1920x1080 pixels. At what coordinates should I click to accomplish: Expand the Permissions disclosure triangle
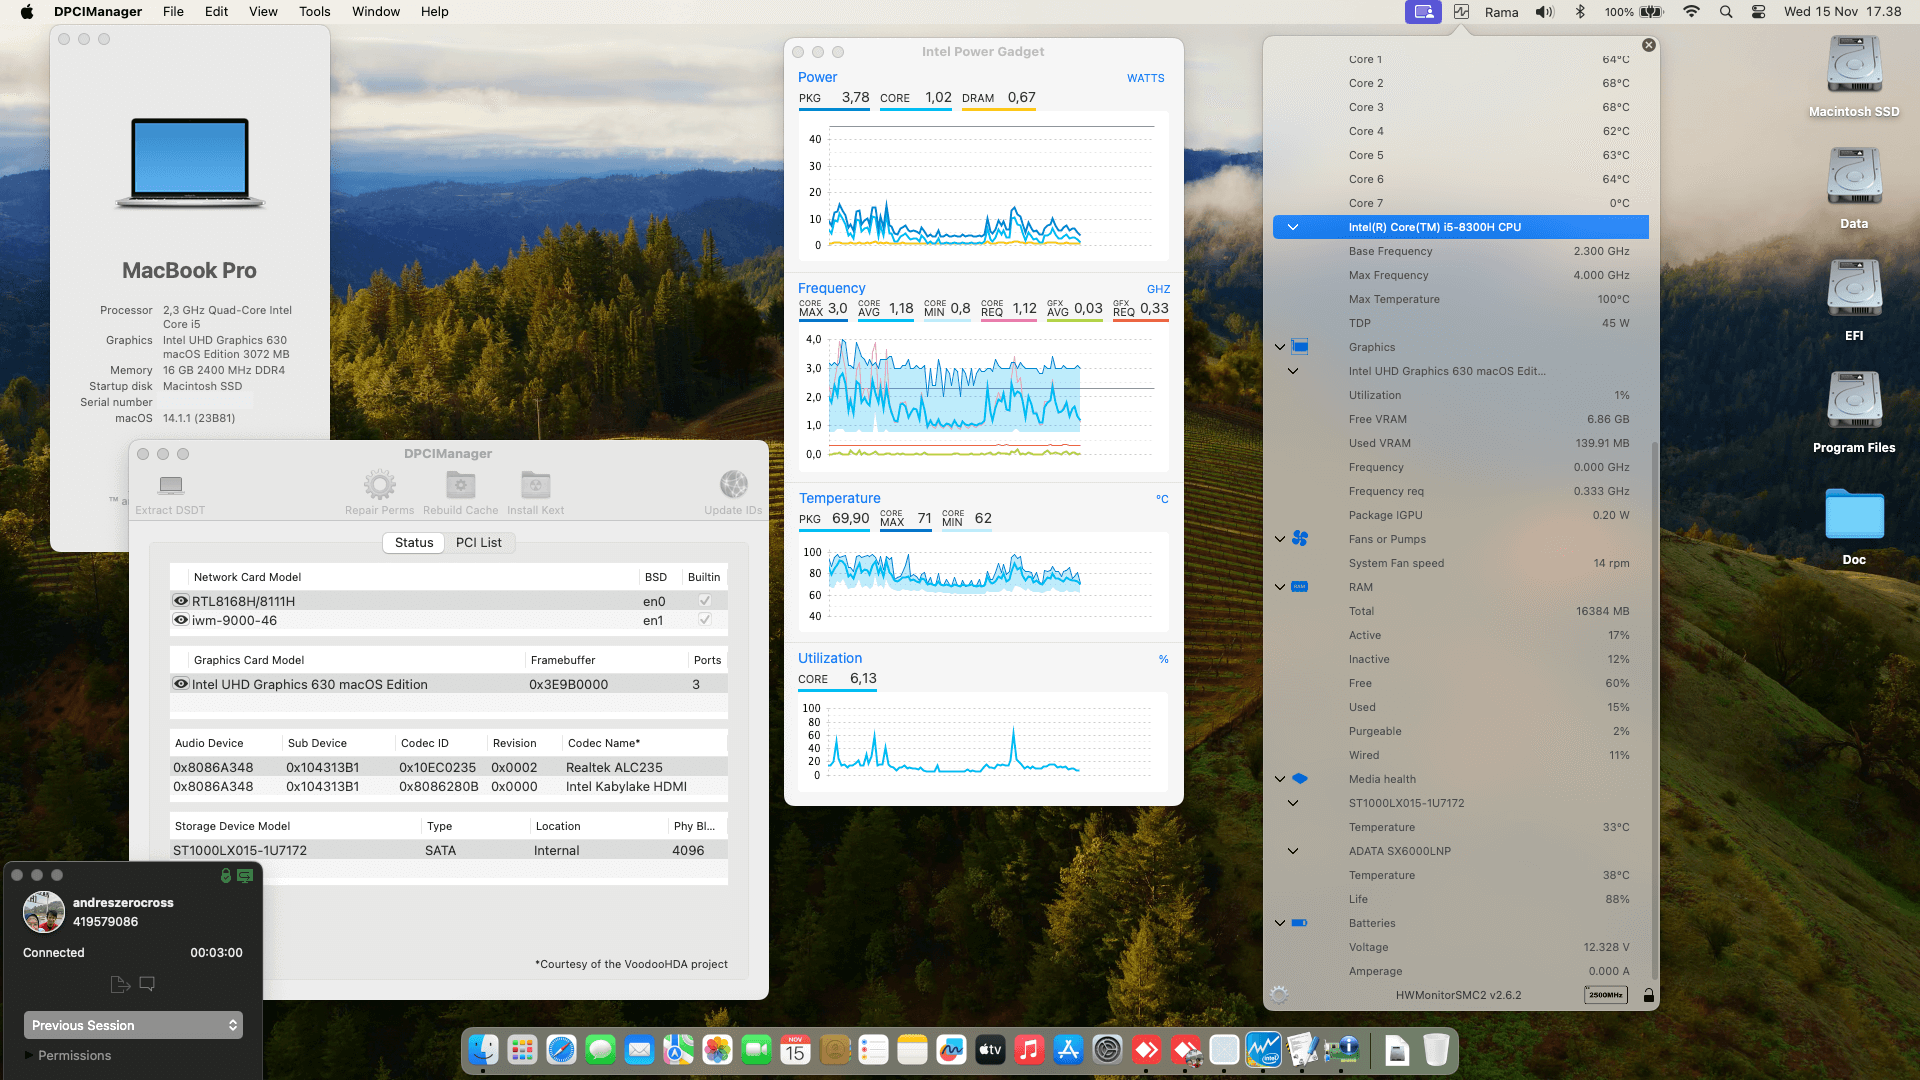click(x=28, y=1055)
